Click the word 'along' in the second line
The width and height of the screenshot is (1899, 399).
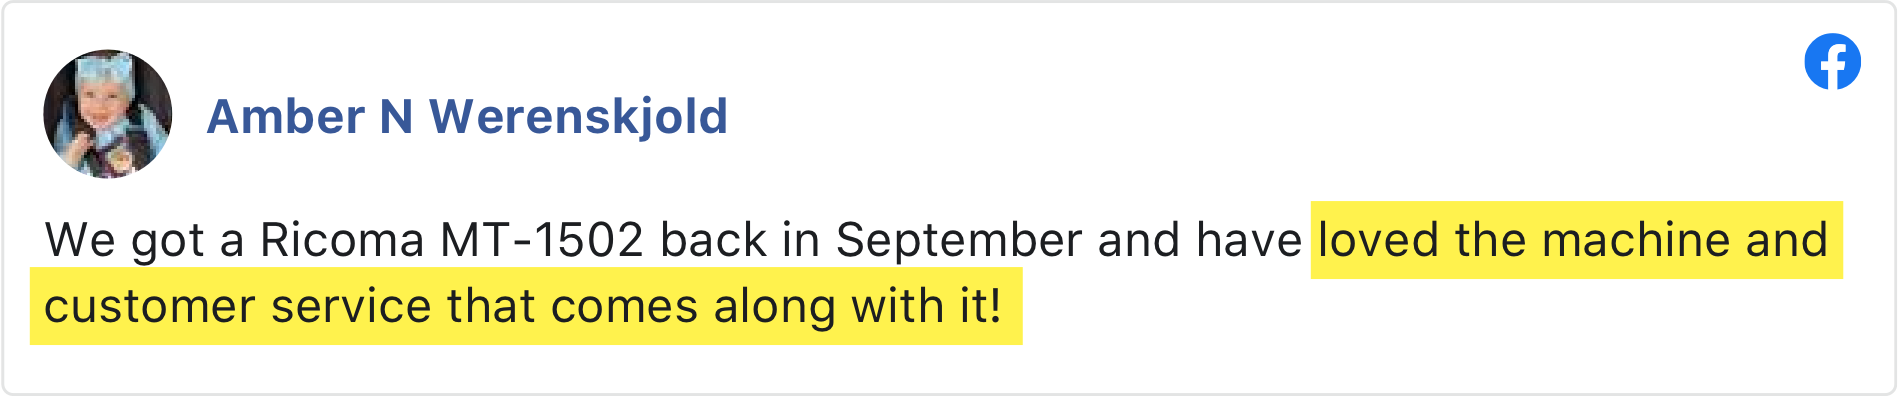pos(775,307)
